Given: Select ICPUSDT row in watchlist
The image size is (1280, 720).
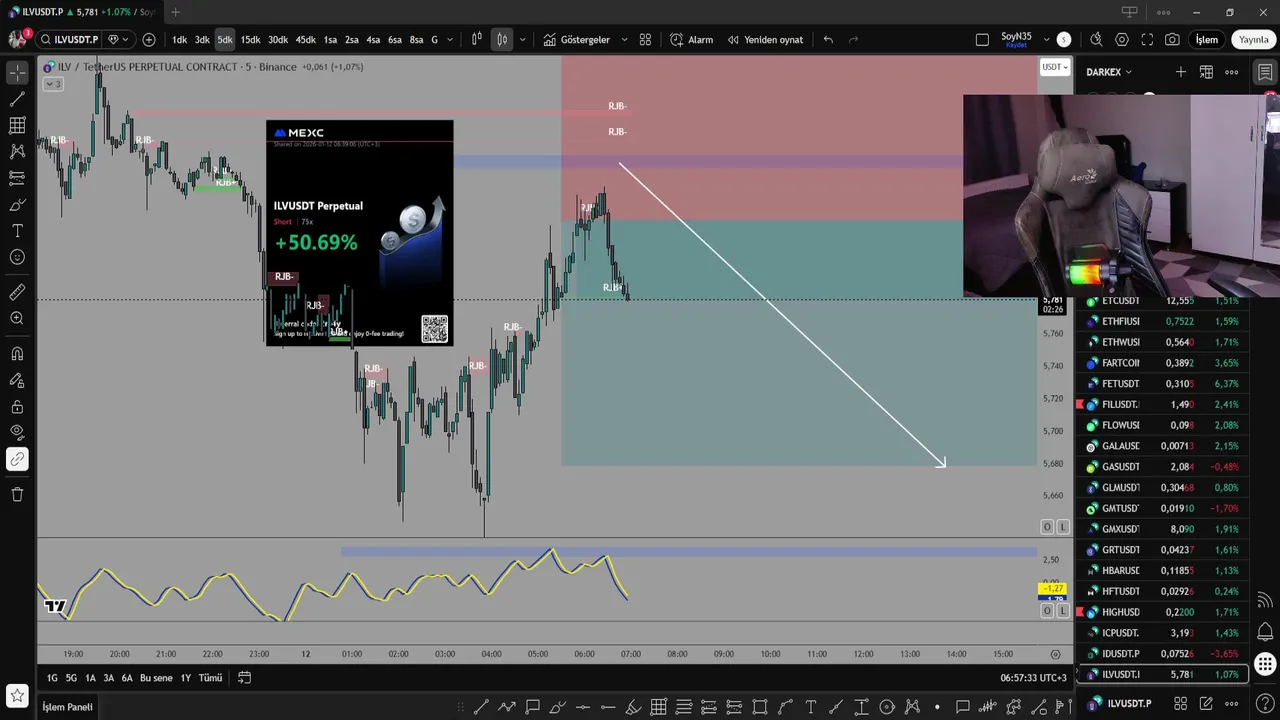Looking at the screenshot, I should click(x=1162, y=633).
